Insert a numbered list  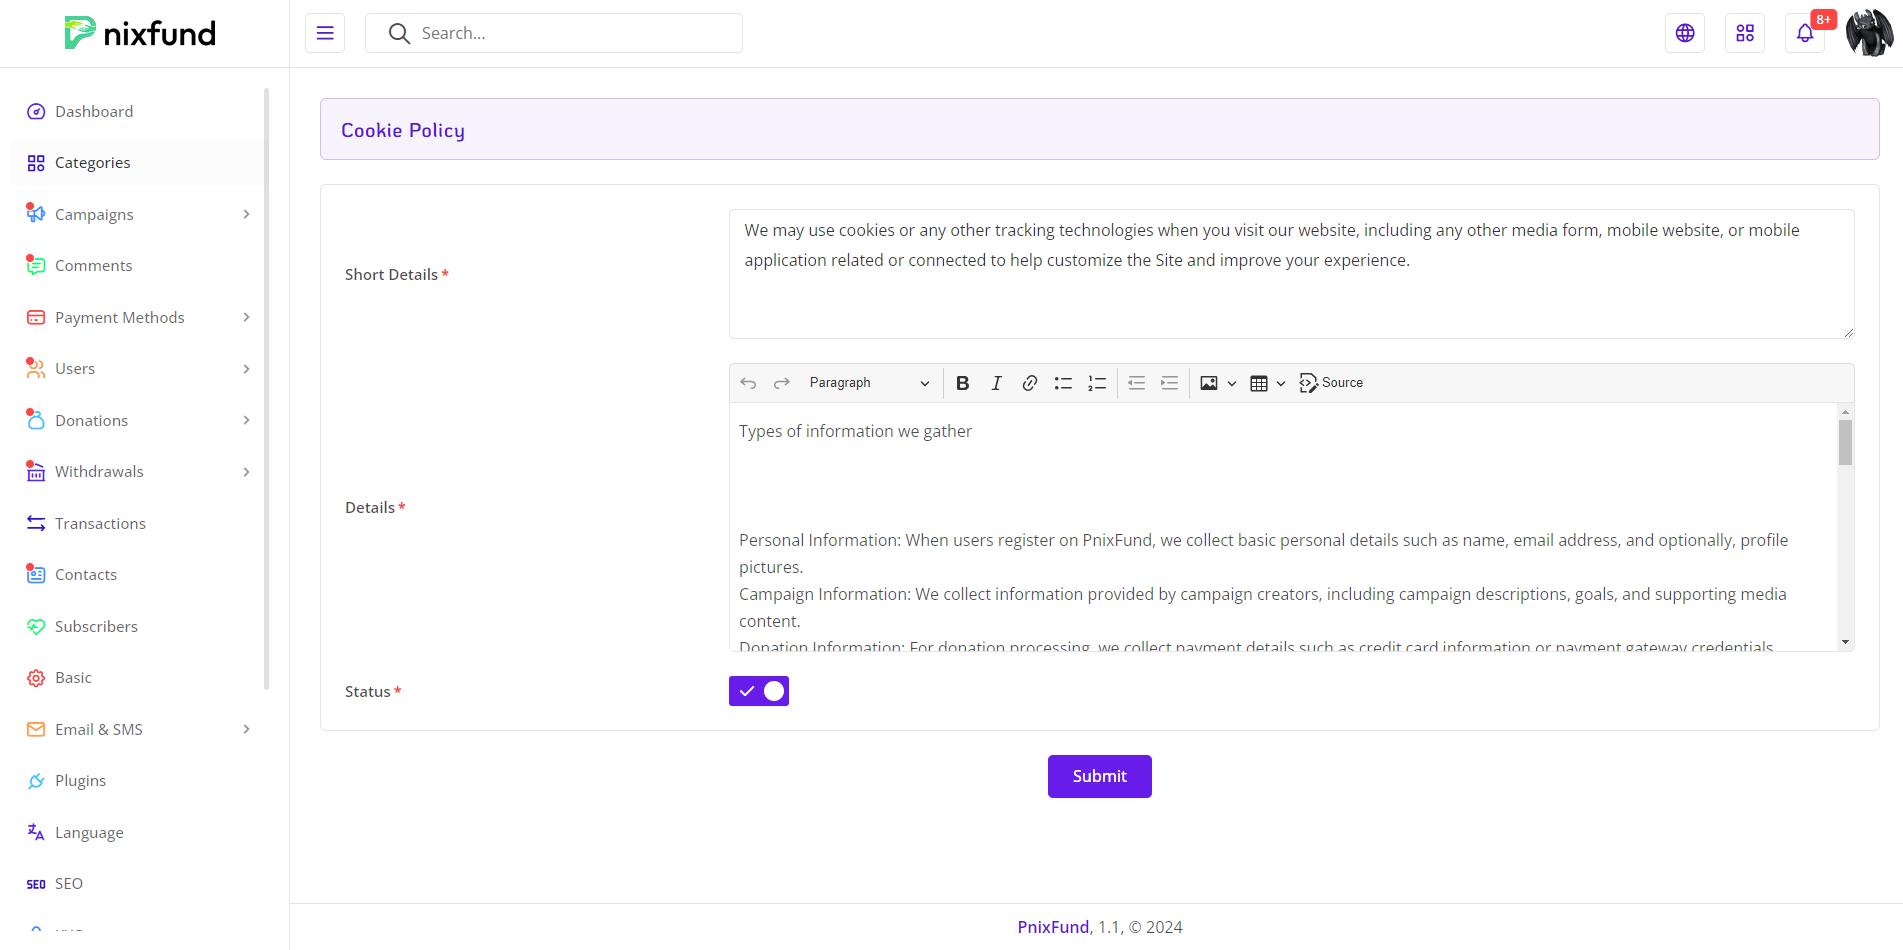(1097, 383)
